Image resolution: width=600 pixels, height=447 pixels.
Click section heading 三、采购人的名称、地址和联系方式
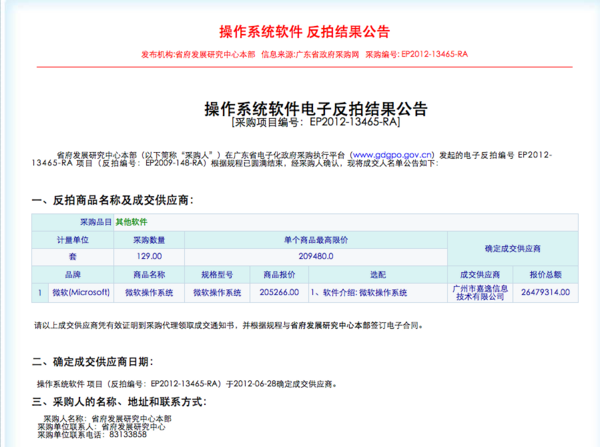pyautogui.click(x=119, y=402)
